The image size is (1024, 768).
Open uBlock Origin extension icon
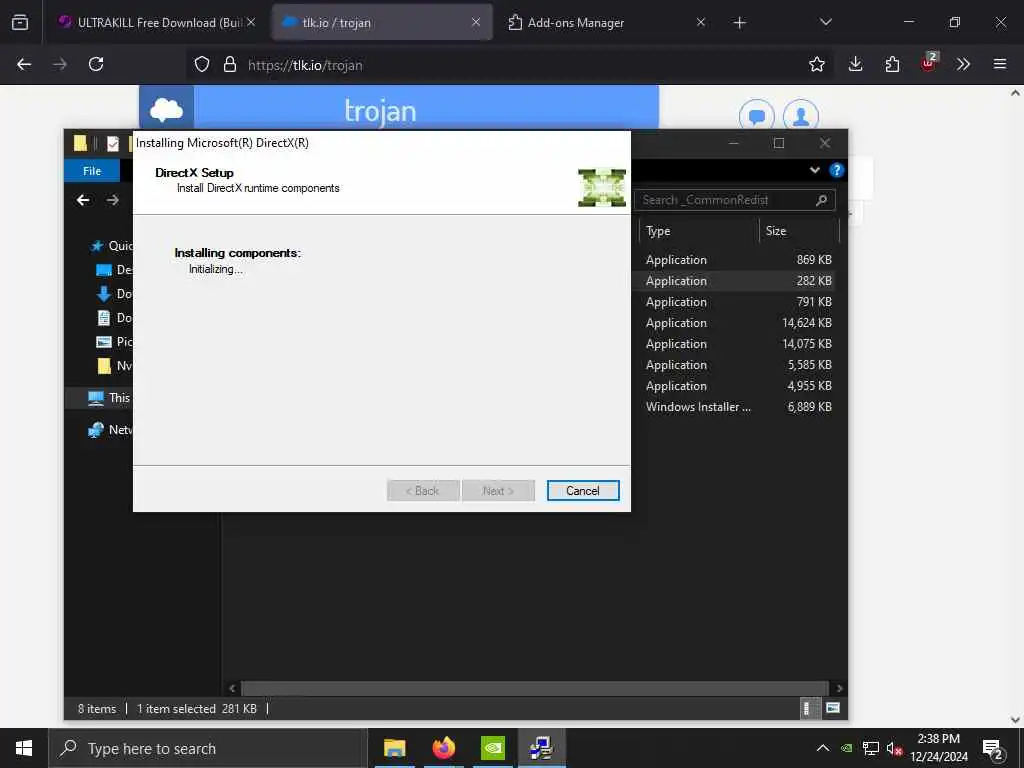(929, 63)
